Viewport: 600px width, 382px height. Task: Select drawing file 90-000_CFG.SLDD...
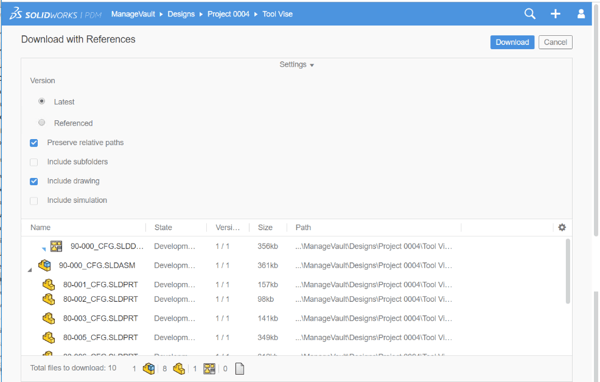(107, 246)
